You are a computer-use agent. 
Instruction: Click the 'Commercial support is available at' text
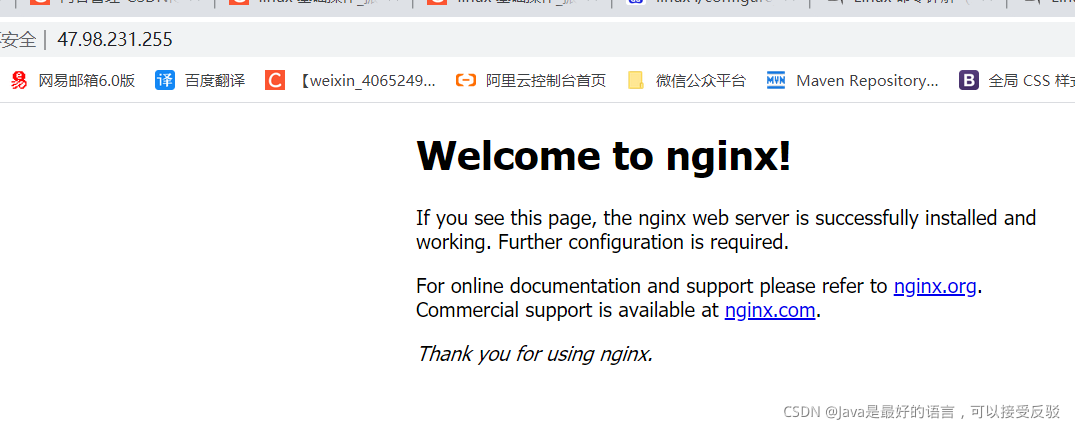(x=568, y=310)
